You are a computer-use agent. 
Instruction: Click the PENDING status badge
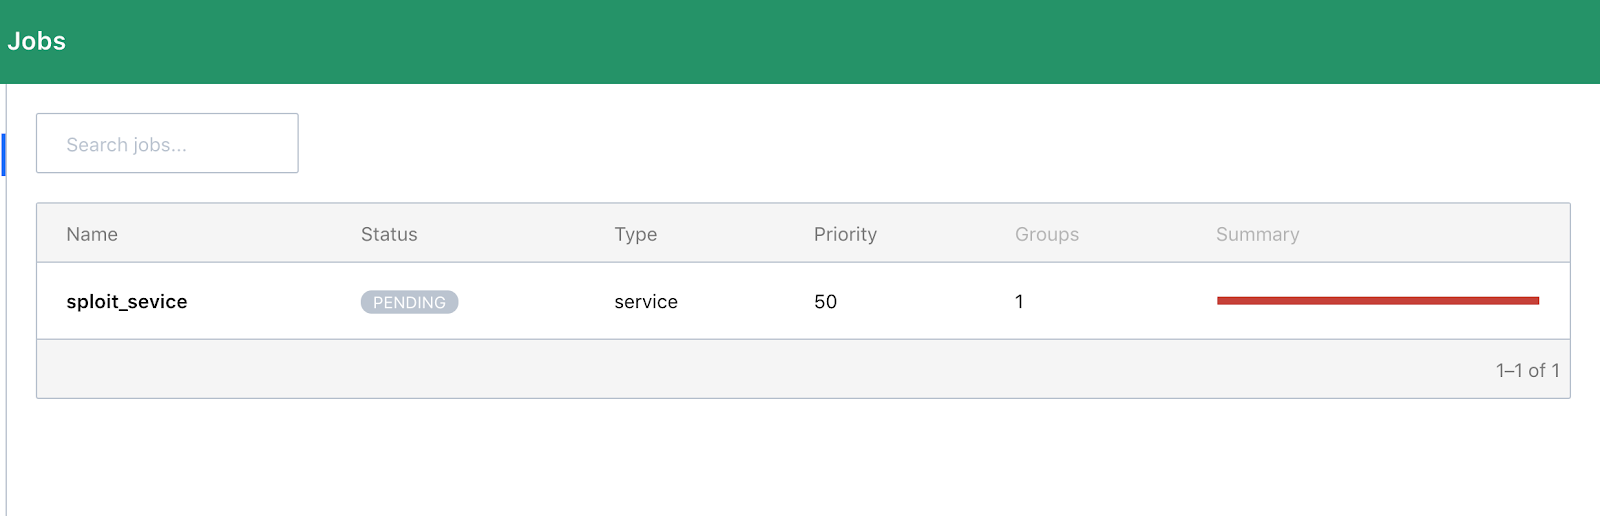409,302
